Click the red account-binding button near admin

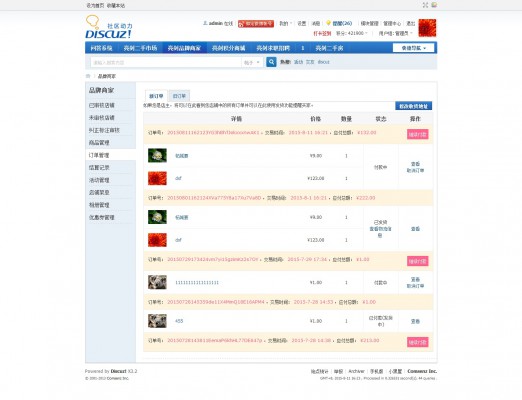[256, 24]
